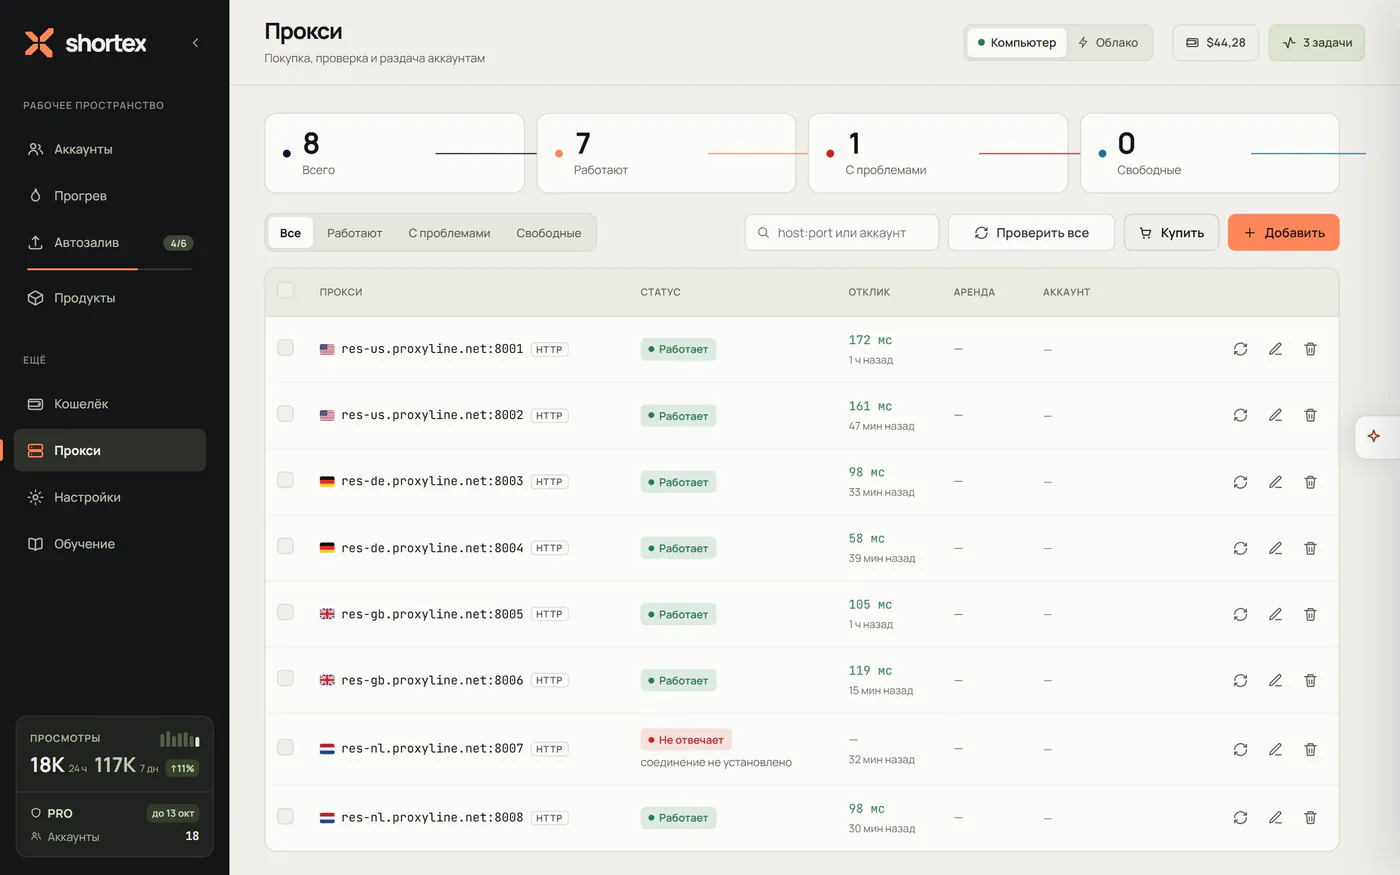Click the shortex logo
Screen dimensions: 1400x875
[x=86, y=43]
